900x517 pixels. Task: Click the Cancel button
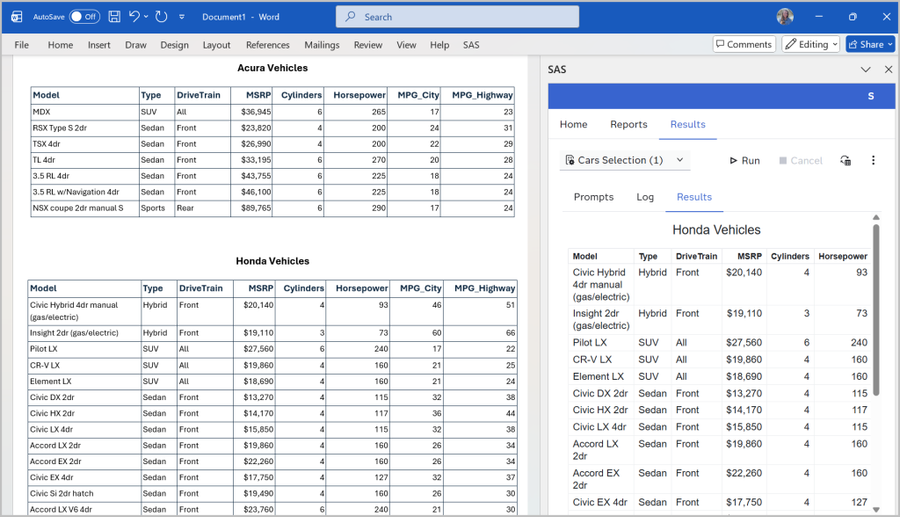click(801, 161)
